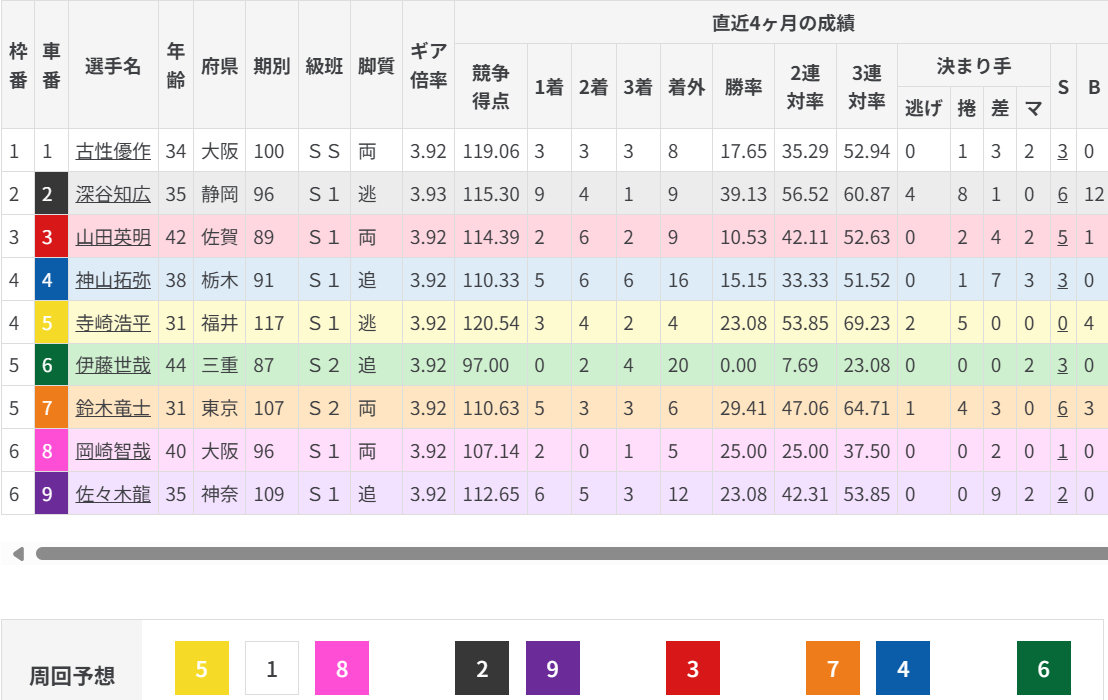The image size is (1108, 700).
Task: Click the horizontal scrollbar track below table
Action: coord(570,553)
